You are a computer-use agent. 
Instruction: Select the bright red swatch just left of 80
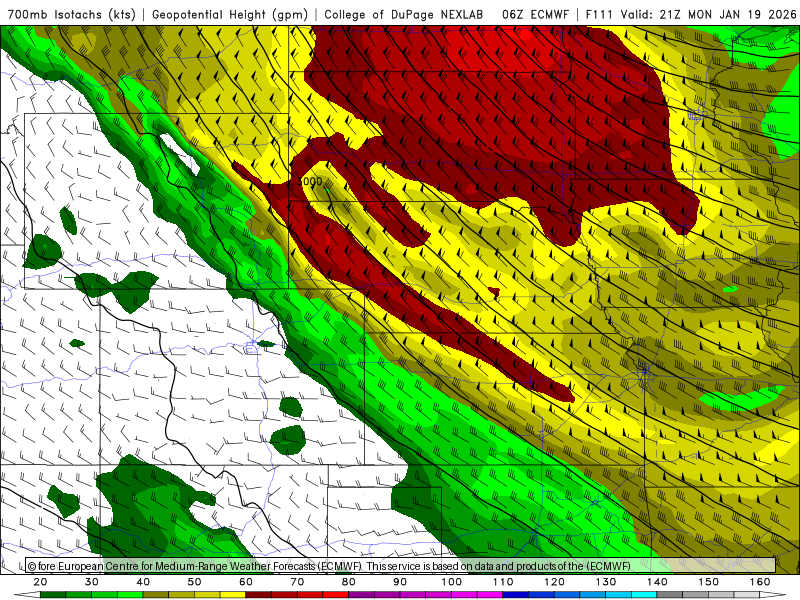pyautogui.click(x=336, y=595)
